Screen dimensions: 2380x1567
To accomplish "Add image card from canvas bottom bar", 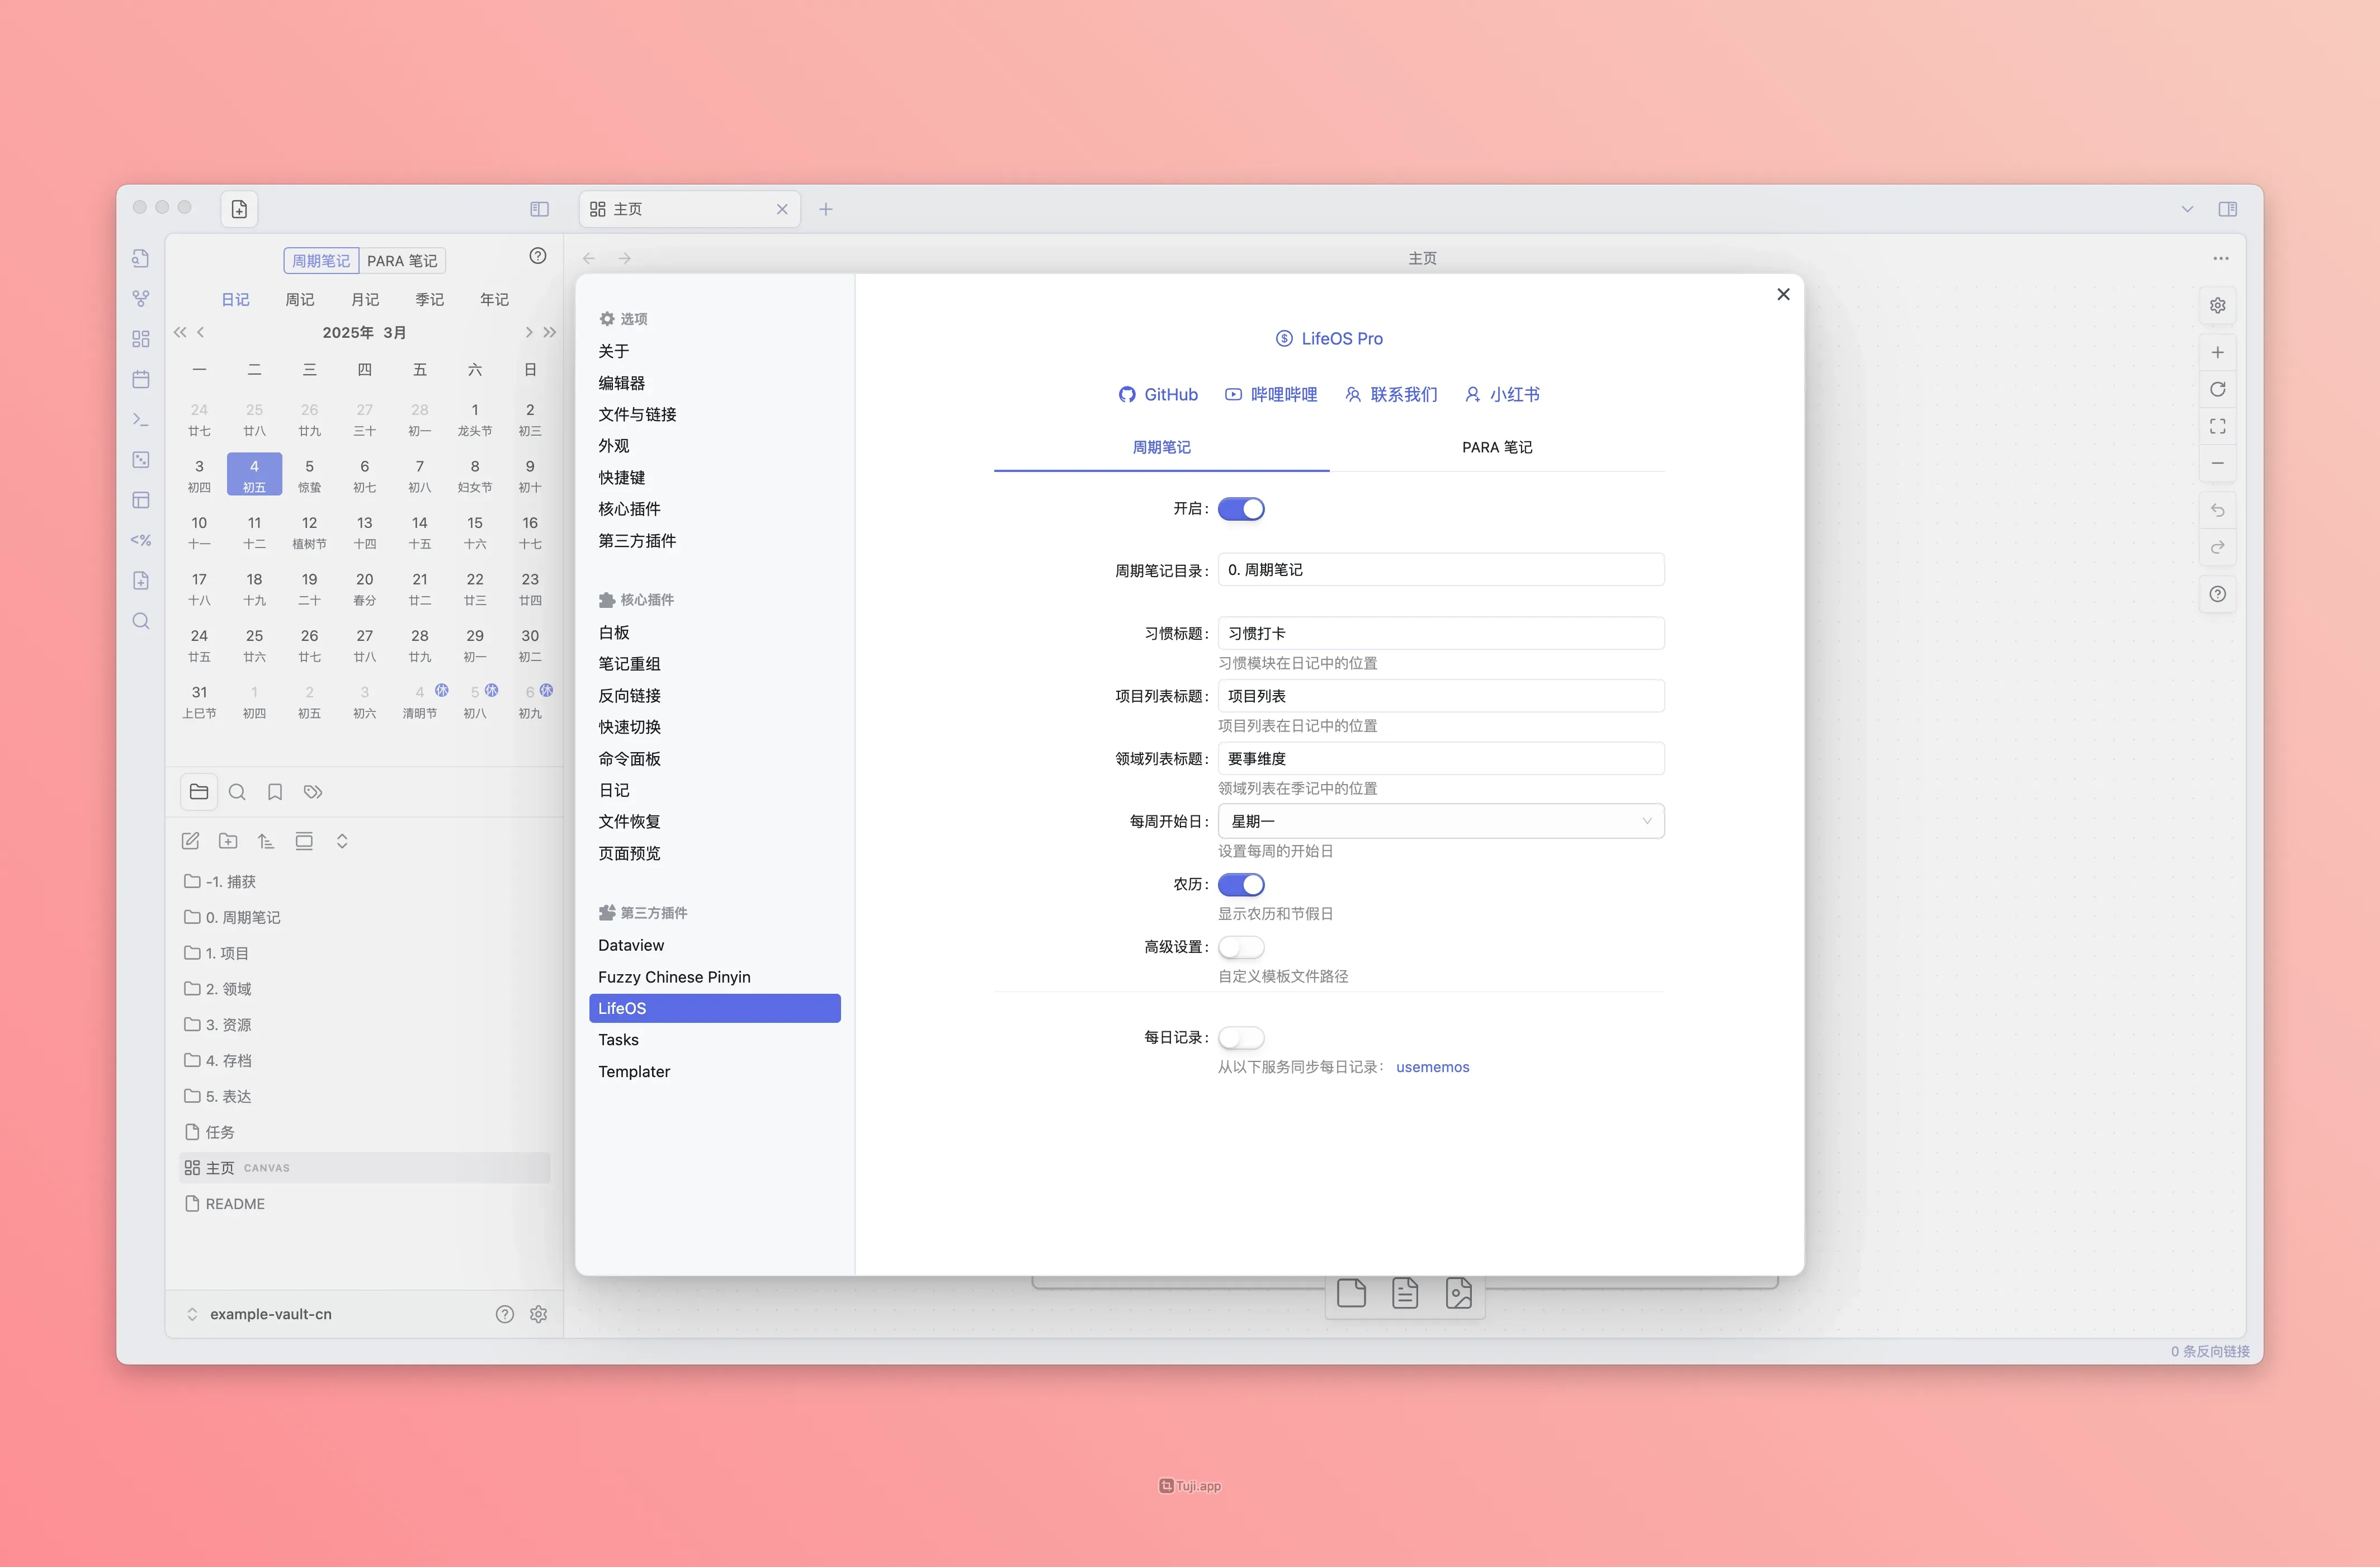I will click(x=1459, y=1293).
